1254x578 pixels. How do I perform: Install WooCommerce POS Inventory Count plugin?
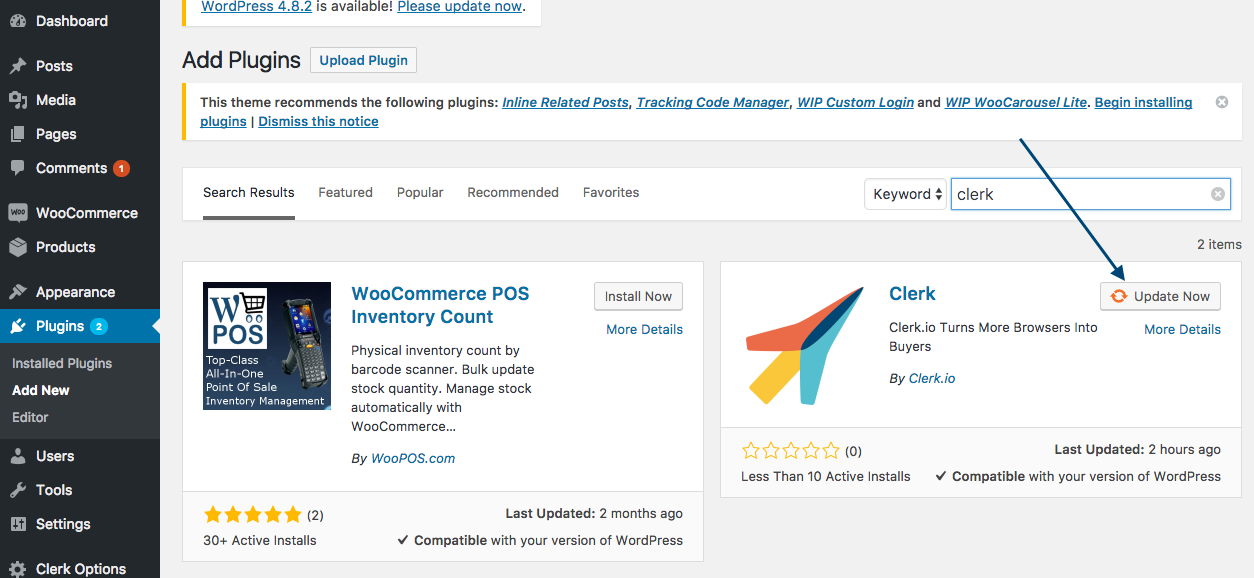point(638,296)
